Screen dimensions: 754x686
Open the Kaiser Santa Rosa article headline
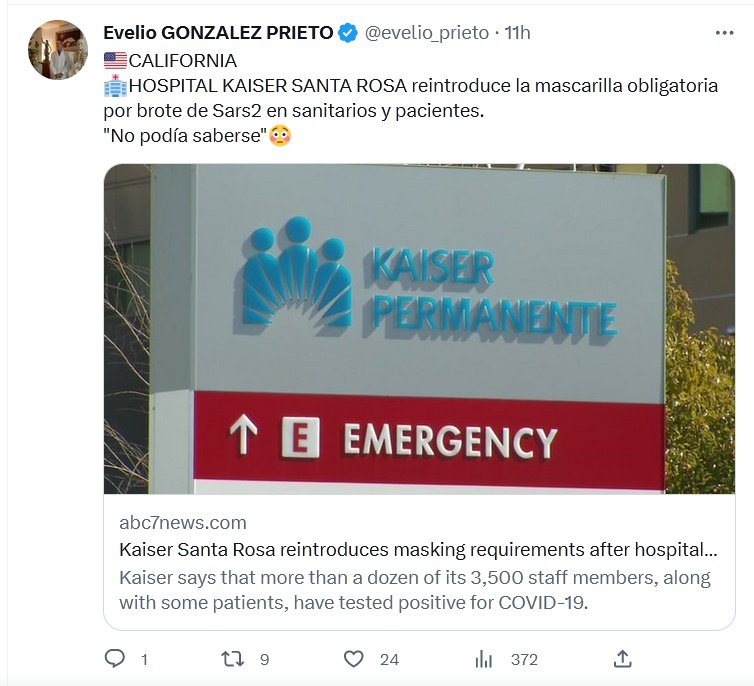click(x=418, y=549)
